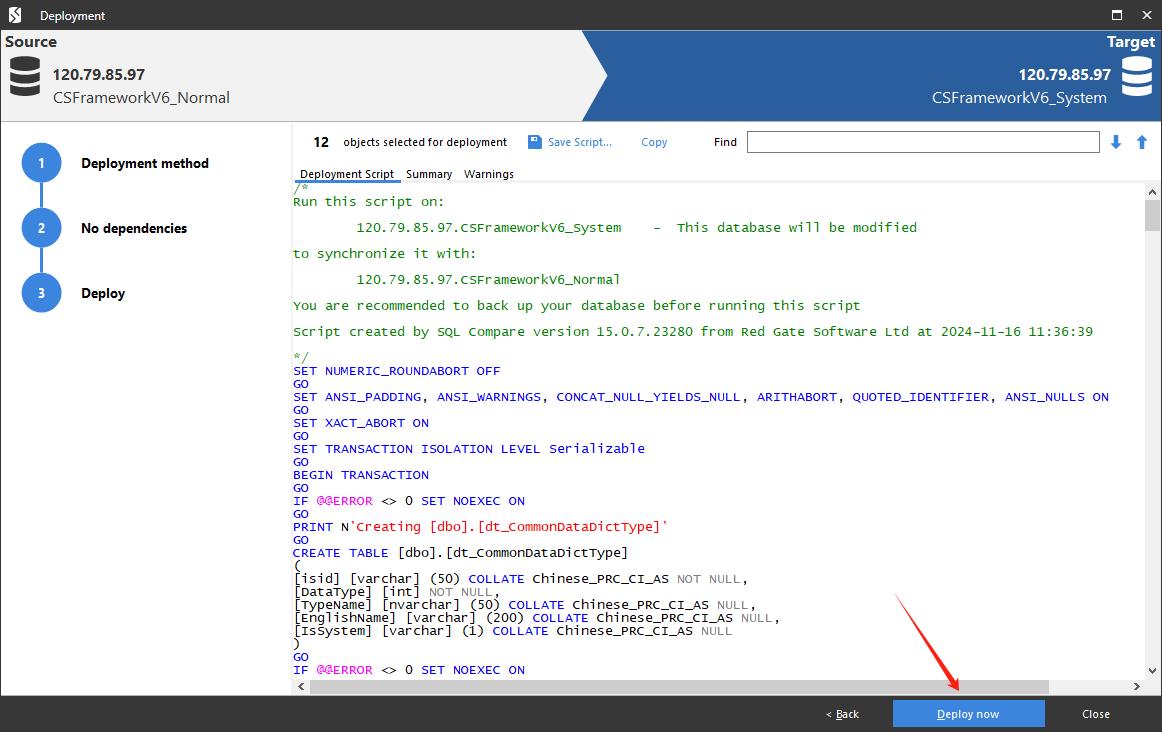The height and width of the screenshot is (732, 1162).
Task: Maximize the Deployment window
Action: pos(1116,15)
